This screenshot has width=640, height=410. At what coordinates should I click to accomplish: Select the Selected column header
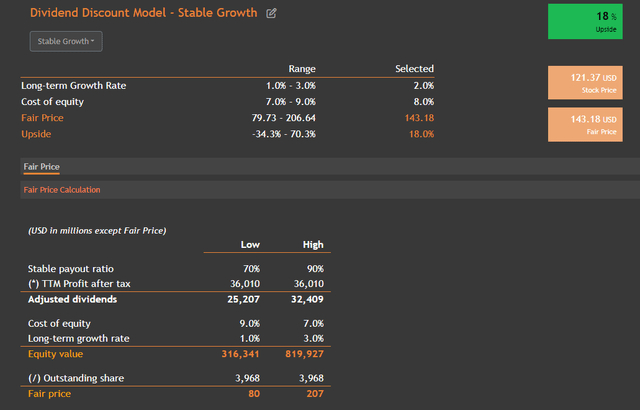click(414, 69)
